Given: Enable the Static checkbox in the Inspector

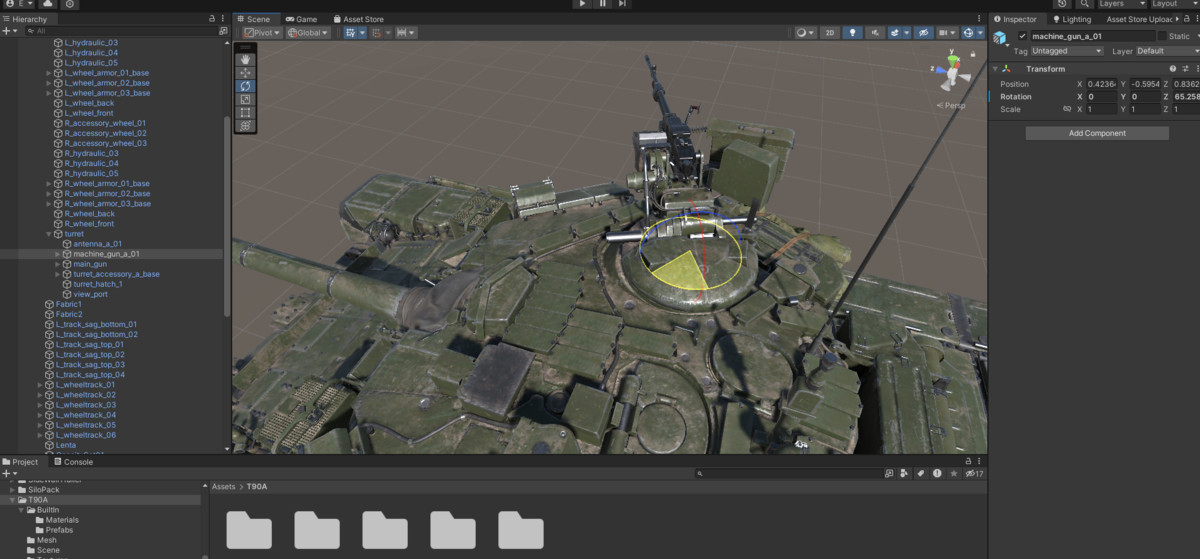Looking at the screenshot, I should point(1161,36).
